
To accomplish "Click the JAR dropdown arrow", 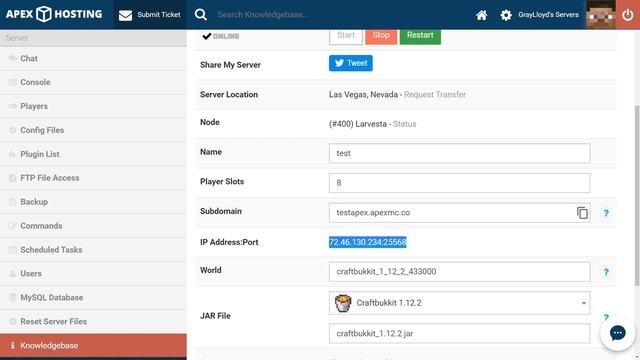I will (584, 303).
